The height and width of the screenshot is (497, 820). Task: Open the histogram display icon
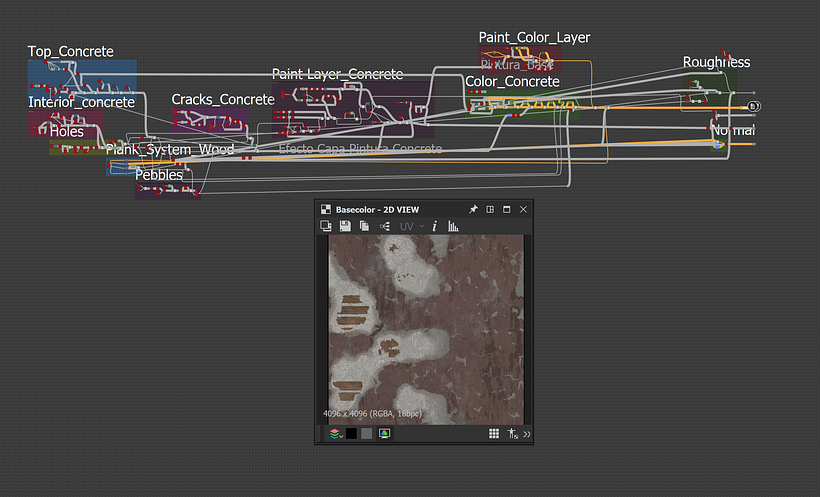coord(453,227)
